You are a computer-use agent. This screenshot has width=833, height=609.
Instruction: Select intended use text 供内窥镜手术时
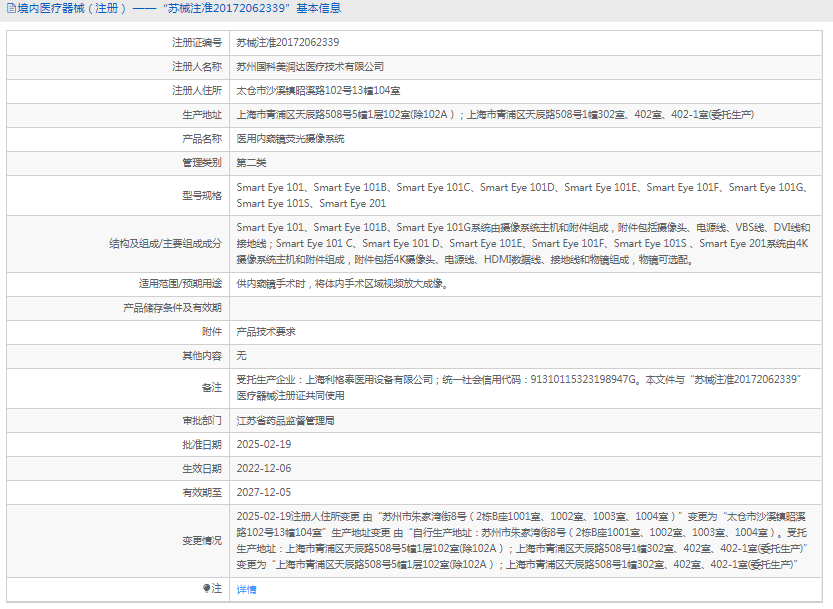pyautogui.click(x=343, y=284)
